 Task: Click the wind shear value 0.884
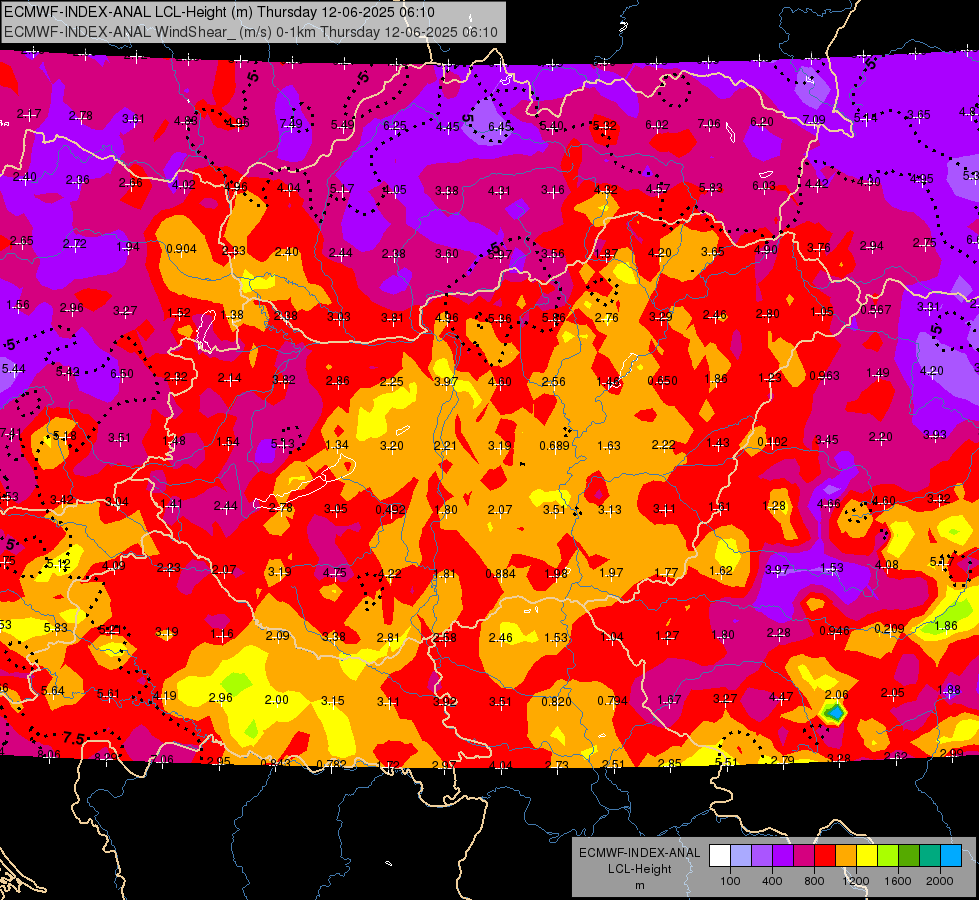(x=501, y=573)
